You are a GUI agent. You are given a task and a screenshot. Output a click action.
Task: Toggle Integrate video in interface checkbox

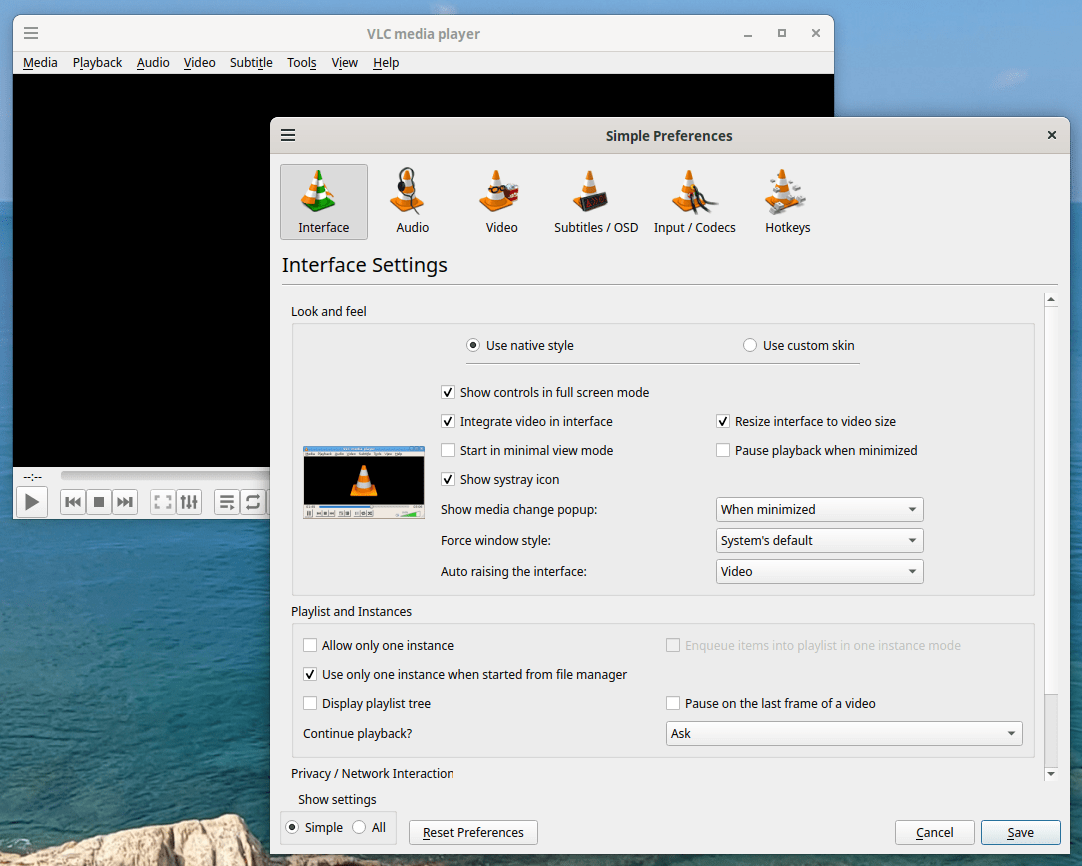coord(527,421)
